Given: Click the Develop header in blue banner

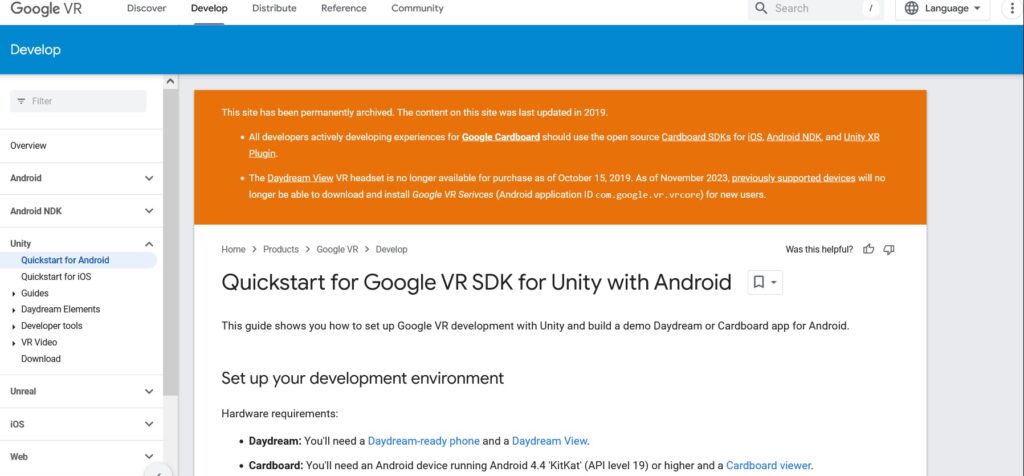Looking at the screenshot, I should tap(35, 50).
